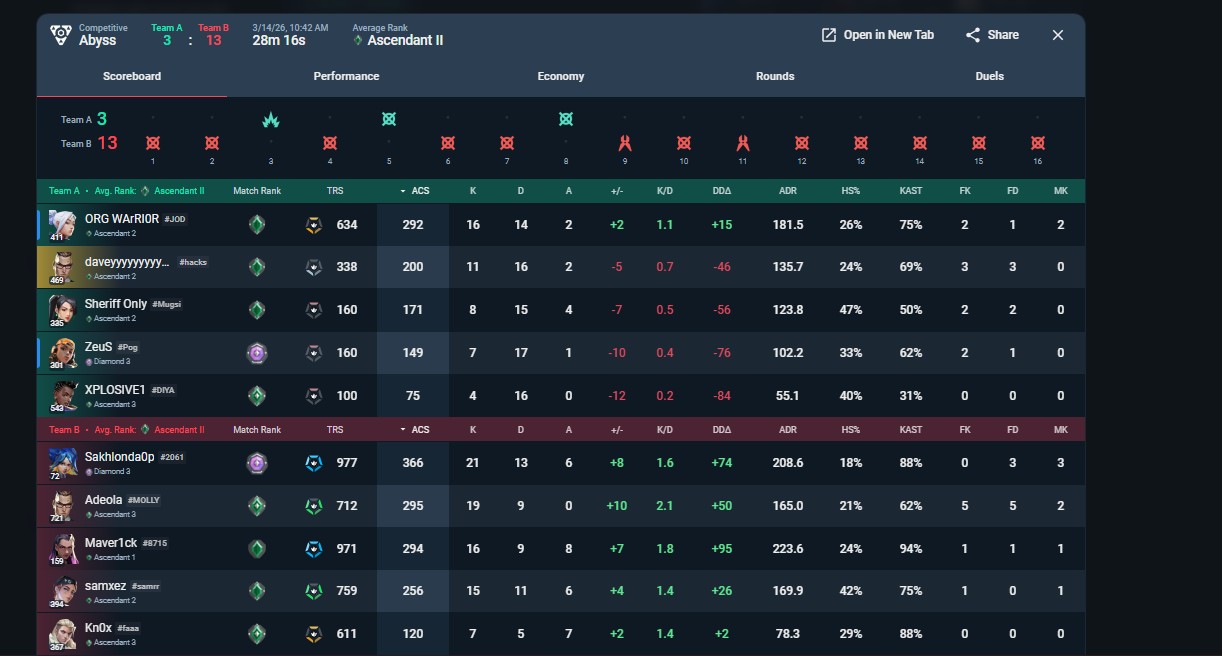This screenshot has width=1222, height=656.
Task: Select round 4 elimination icon
Action: [x=330, y=143]
